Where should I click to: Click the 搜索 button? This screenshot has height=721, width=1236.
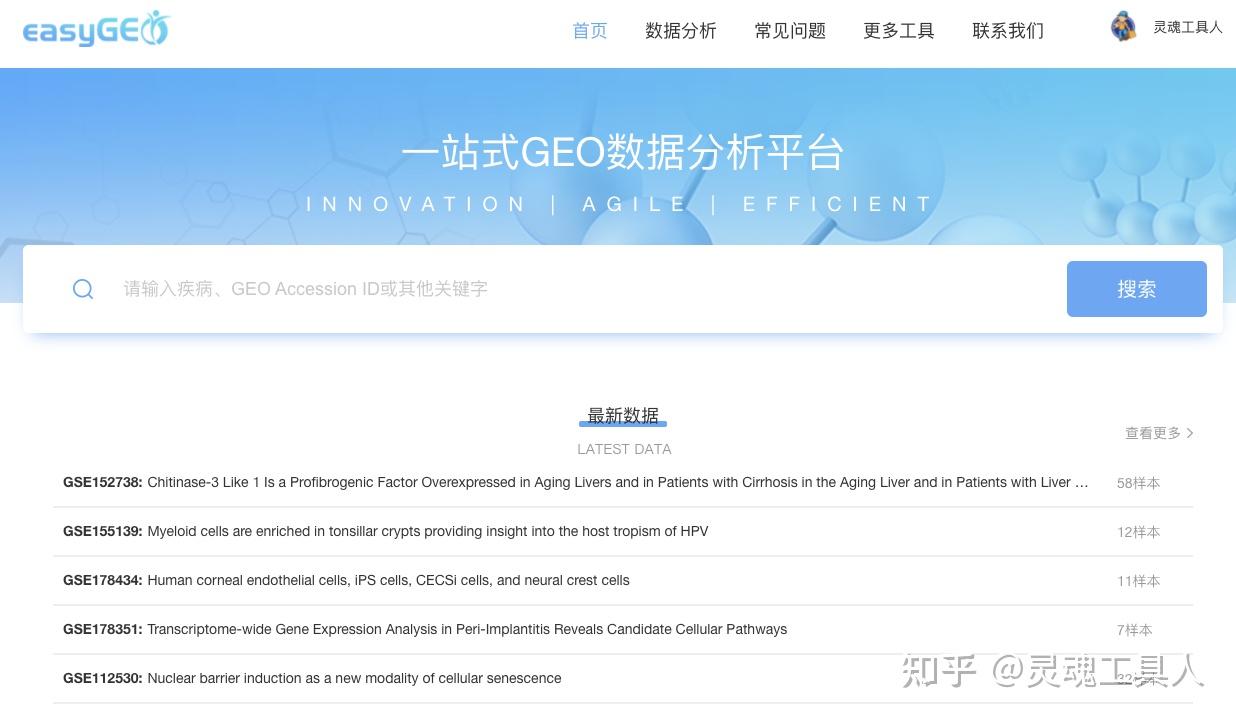click(x=1137, y=289)
